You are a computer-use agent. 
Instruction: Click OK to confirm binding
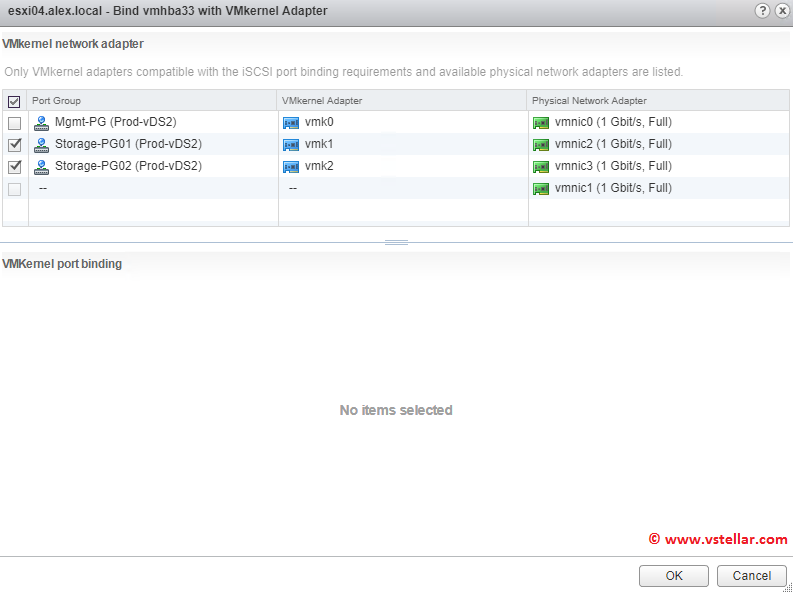674,576
